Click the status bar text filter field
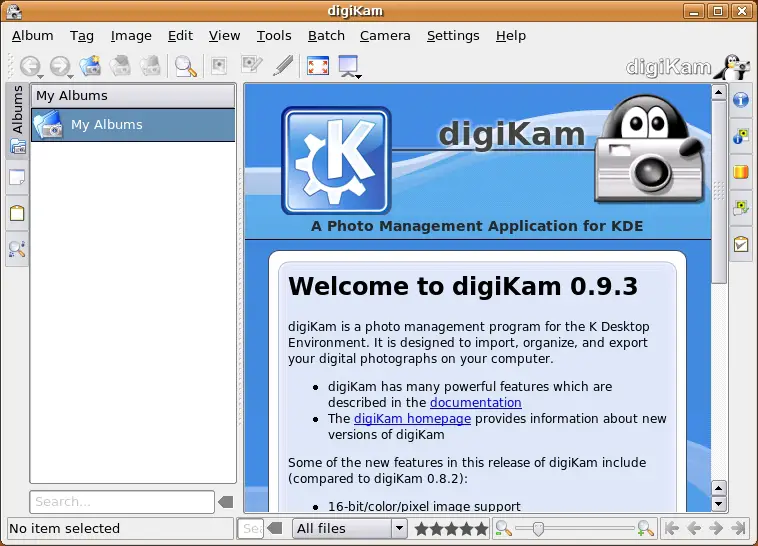The image size is (758, 546). point(250,528)
